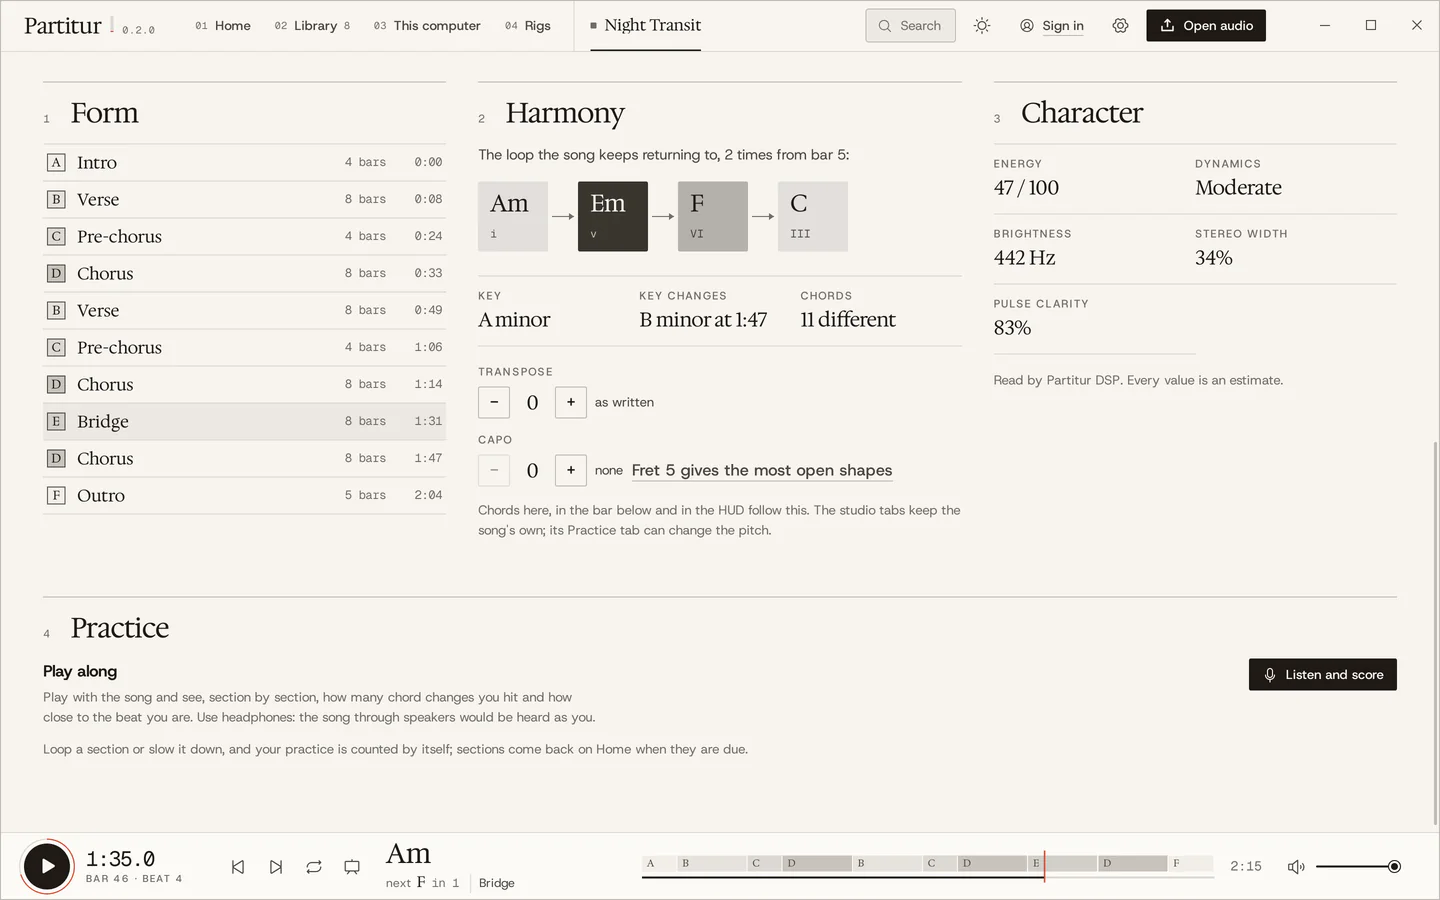
Task: Switch to the This computer tab
Action: tap(427, 26)
